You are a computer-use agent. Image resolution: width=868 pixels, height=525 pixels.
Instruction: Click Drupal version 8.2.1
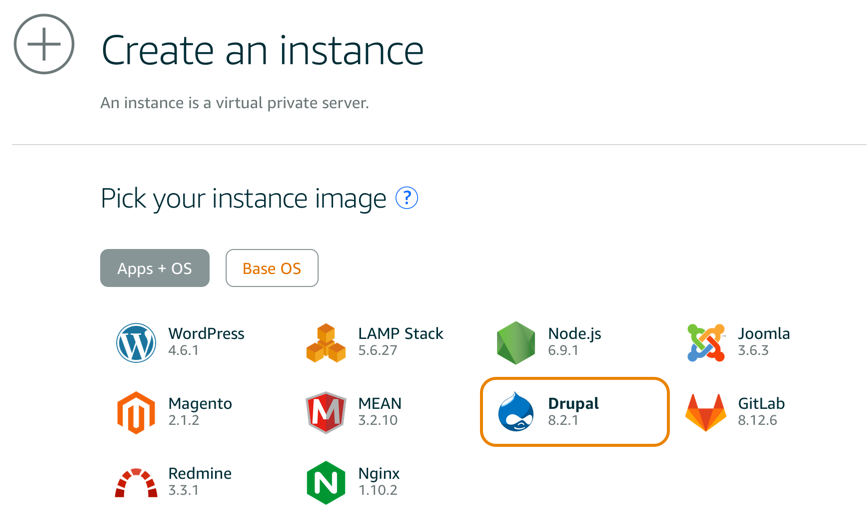pos(563,420)
